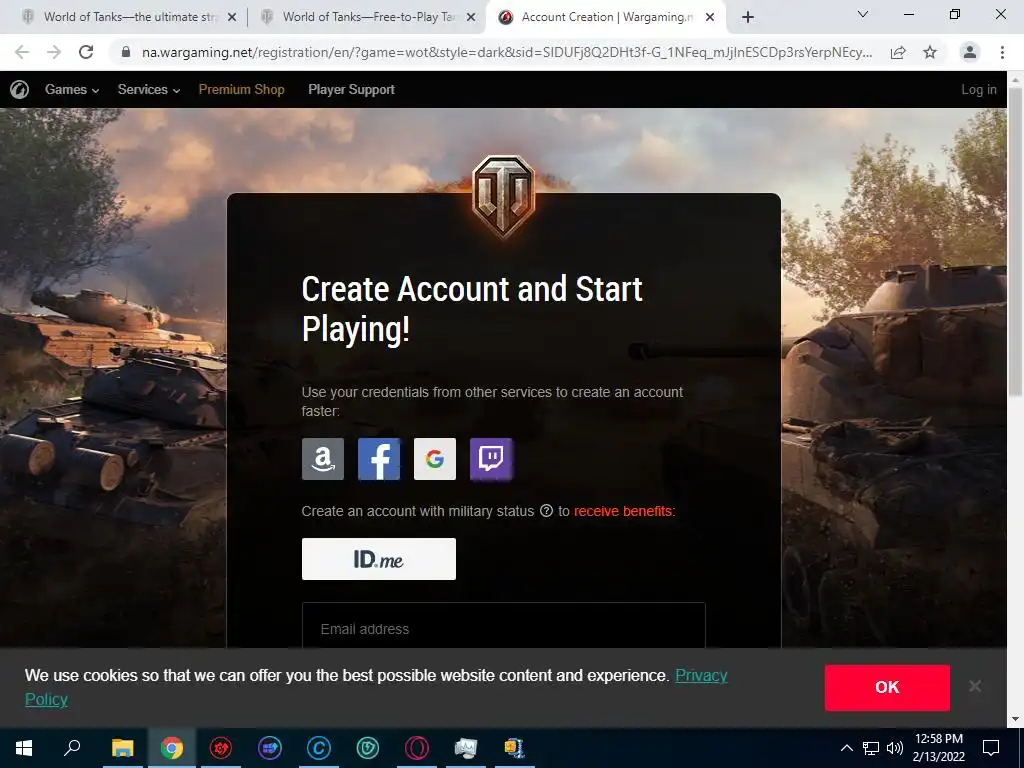Show hidden tray icons with the caret
Viewport: 1024px width, 768px height.
(x=846, y=748)
